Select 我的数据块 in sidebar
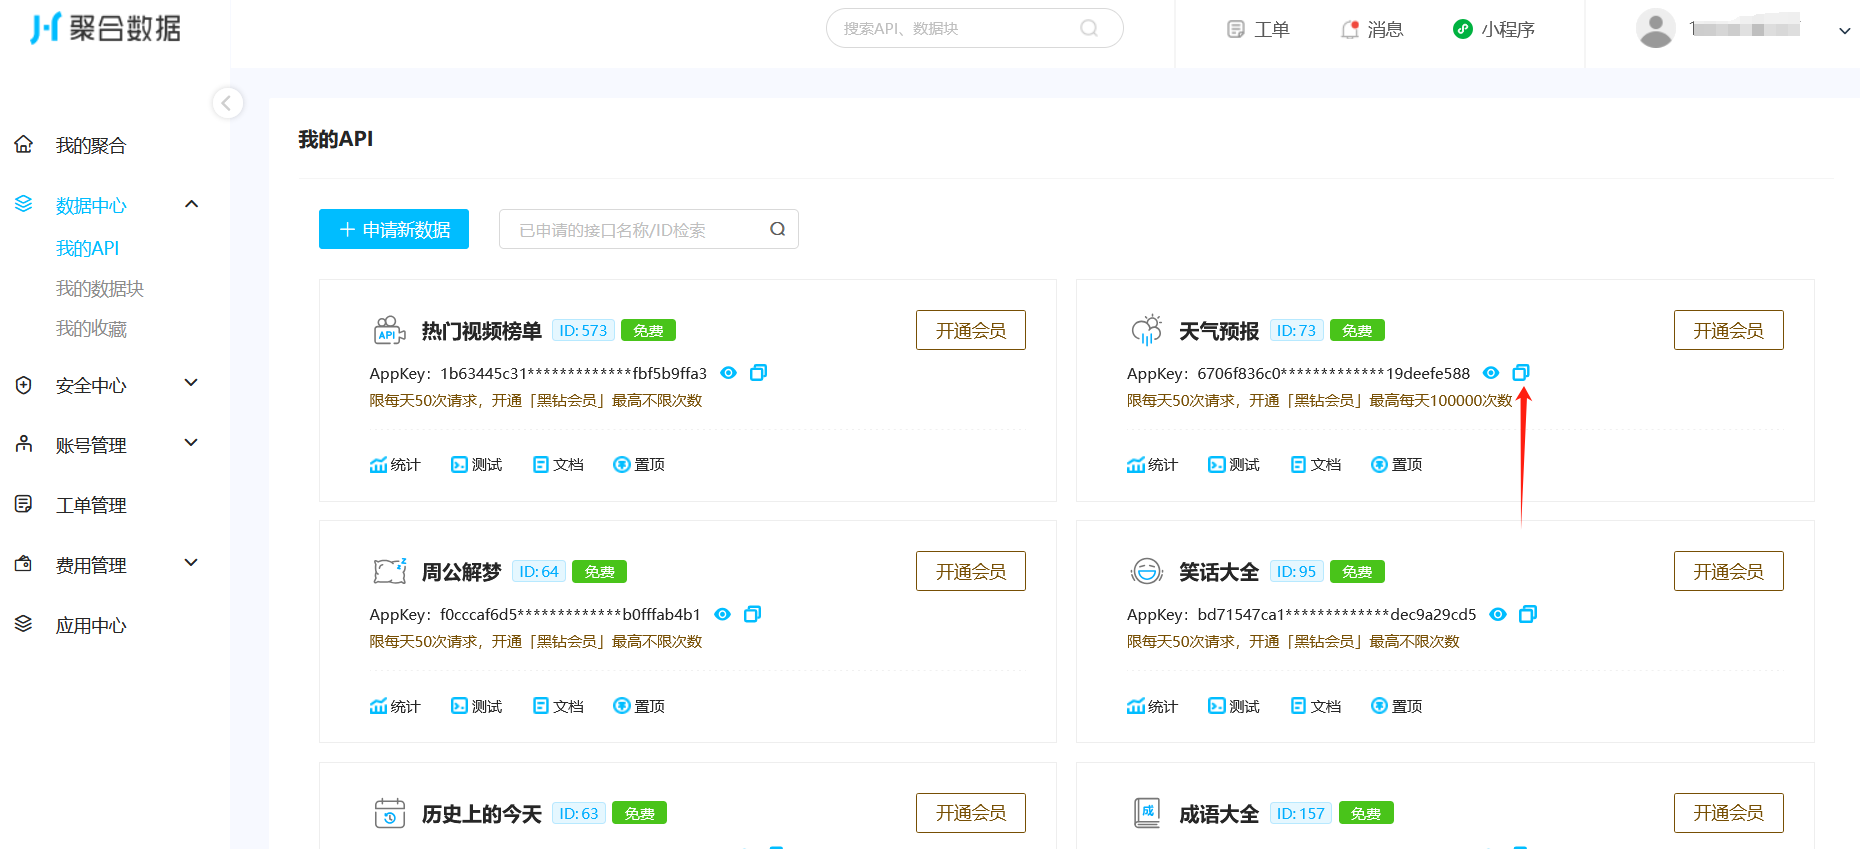Screen dimensions: 1860x849 click(x=100, y=288)
